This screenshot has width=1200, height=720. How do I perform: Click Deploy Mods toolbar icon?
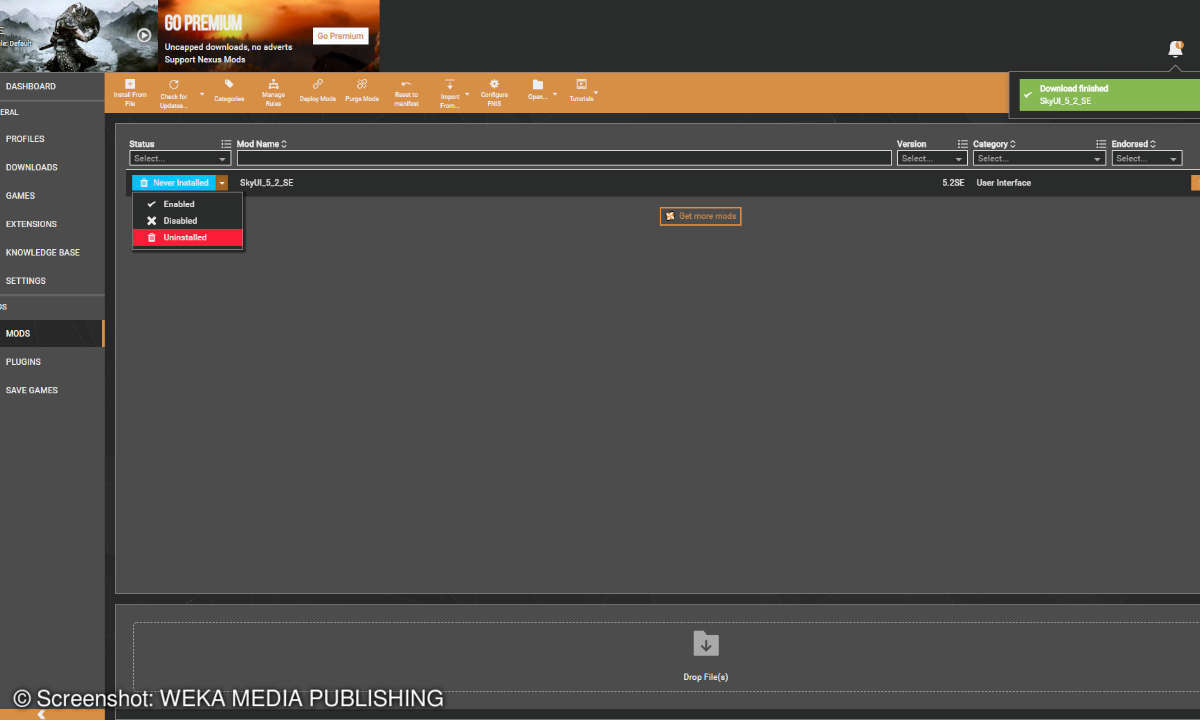[x=318, y=85]
